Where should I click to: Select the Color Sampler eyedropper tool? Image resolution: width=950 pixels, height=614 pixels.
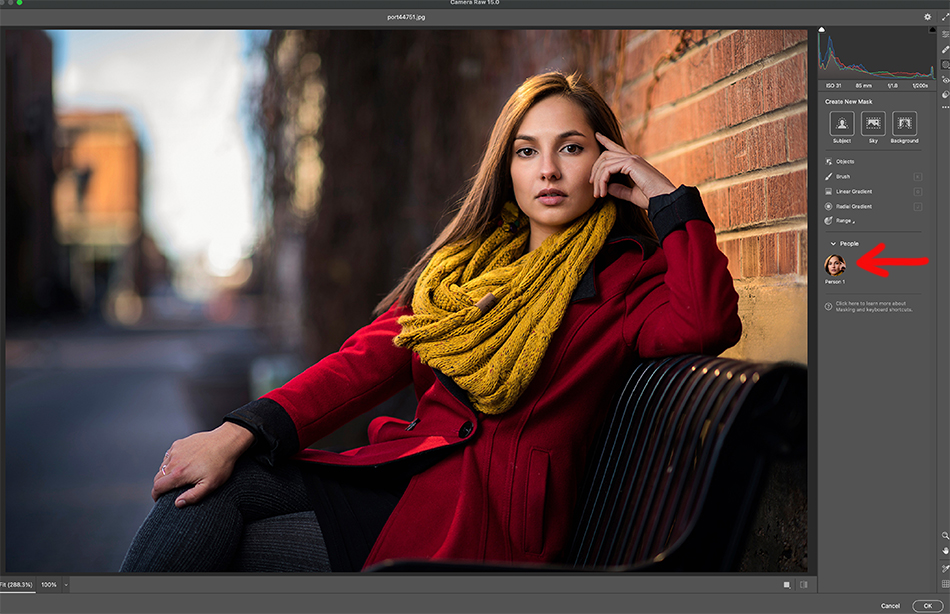pos(945,568)
